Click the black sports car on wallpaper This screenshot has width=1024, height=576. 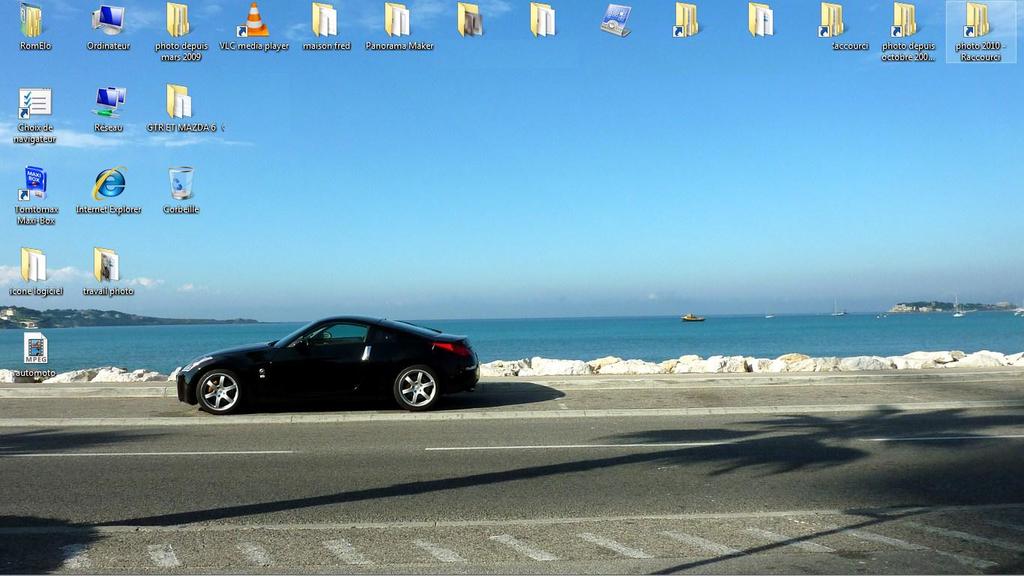pos(328,364)
